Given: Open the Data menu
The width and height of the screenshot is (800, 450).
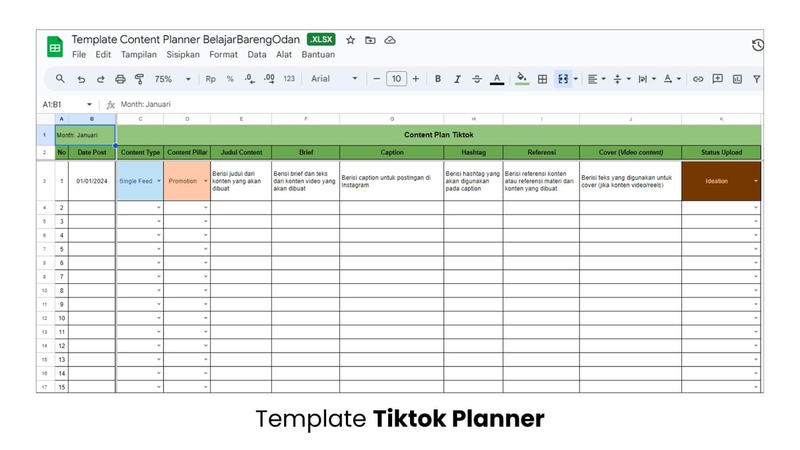Looking at the screenshot, I should click(x=257, y=55).
